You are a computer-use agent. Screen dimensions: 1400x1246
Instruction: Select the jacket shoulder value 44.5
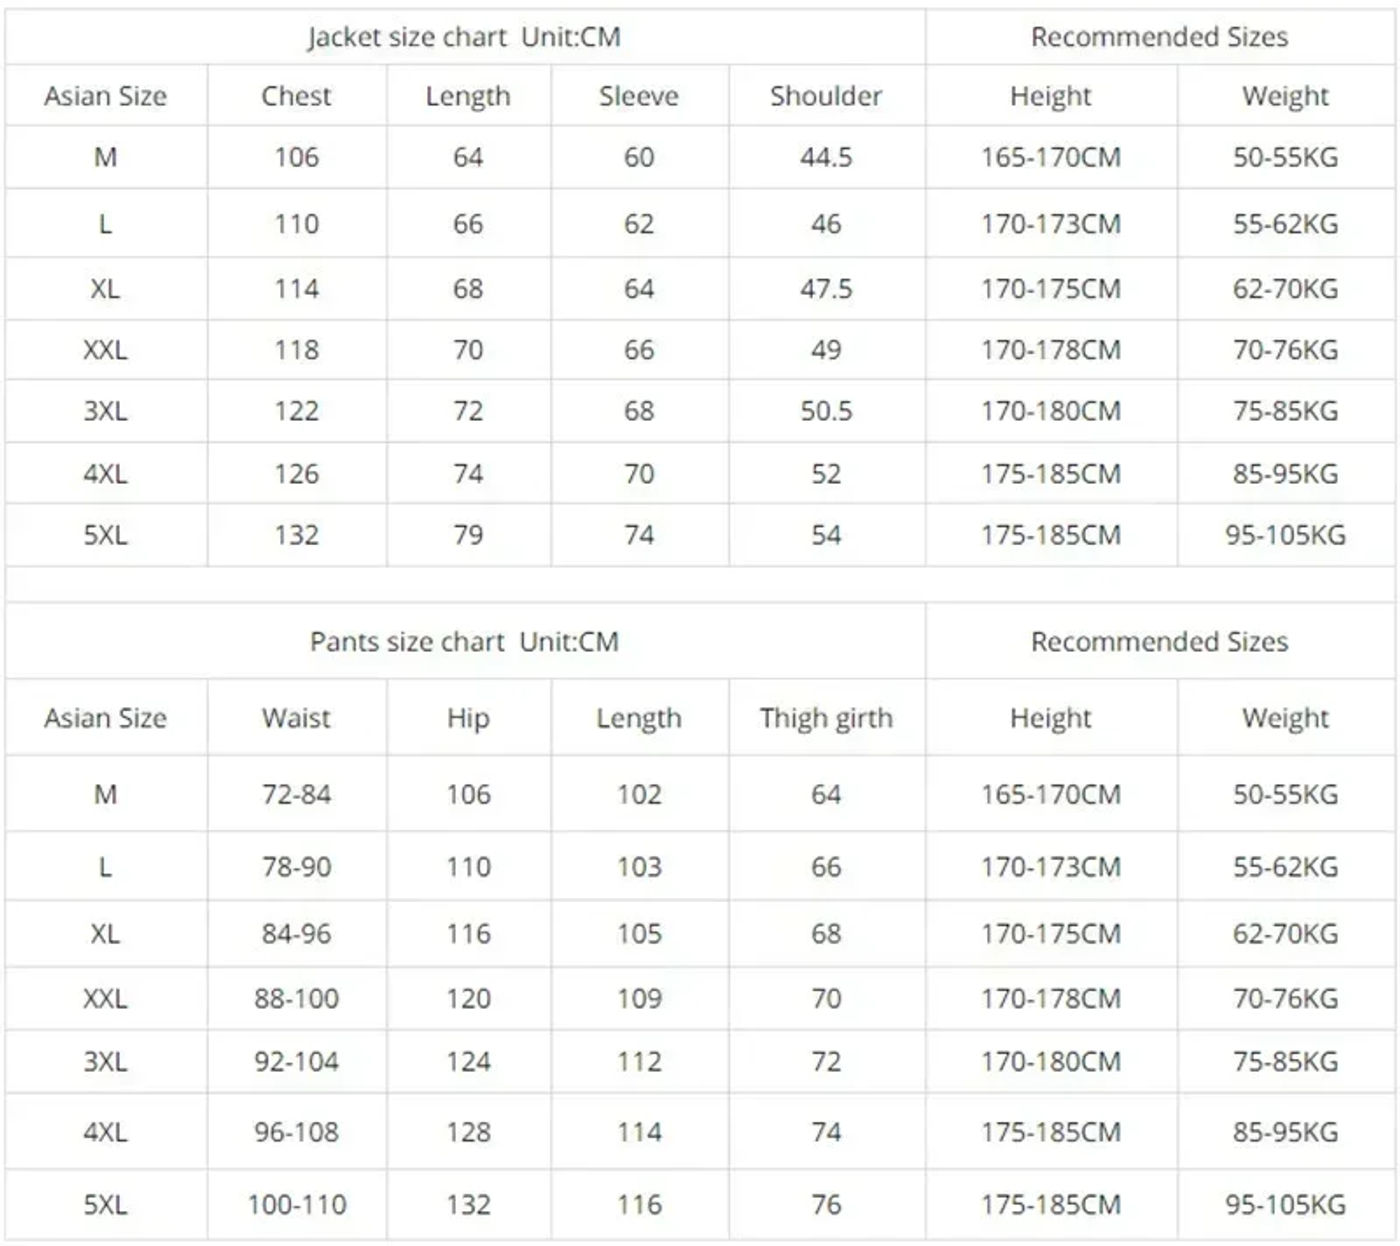pyautogui.click(x=826, y=157)
